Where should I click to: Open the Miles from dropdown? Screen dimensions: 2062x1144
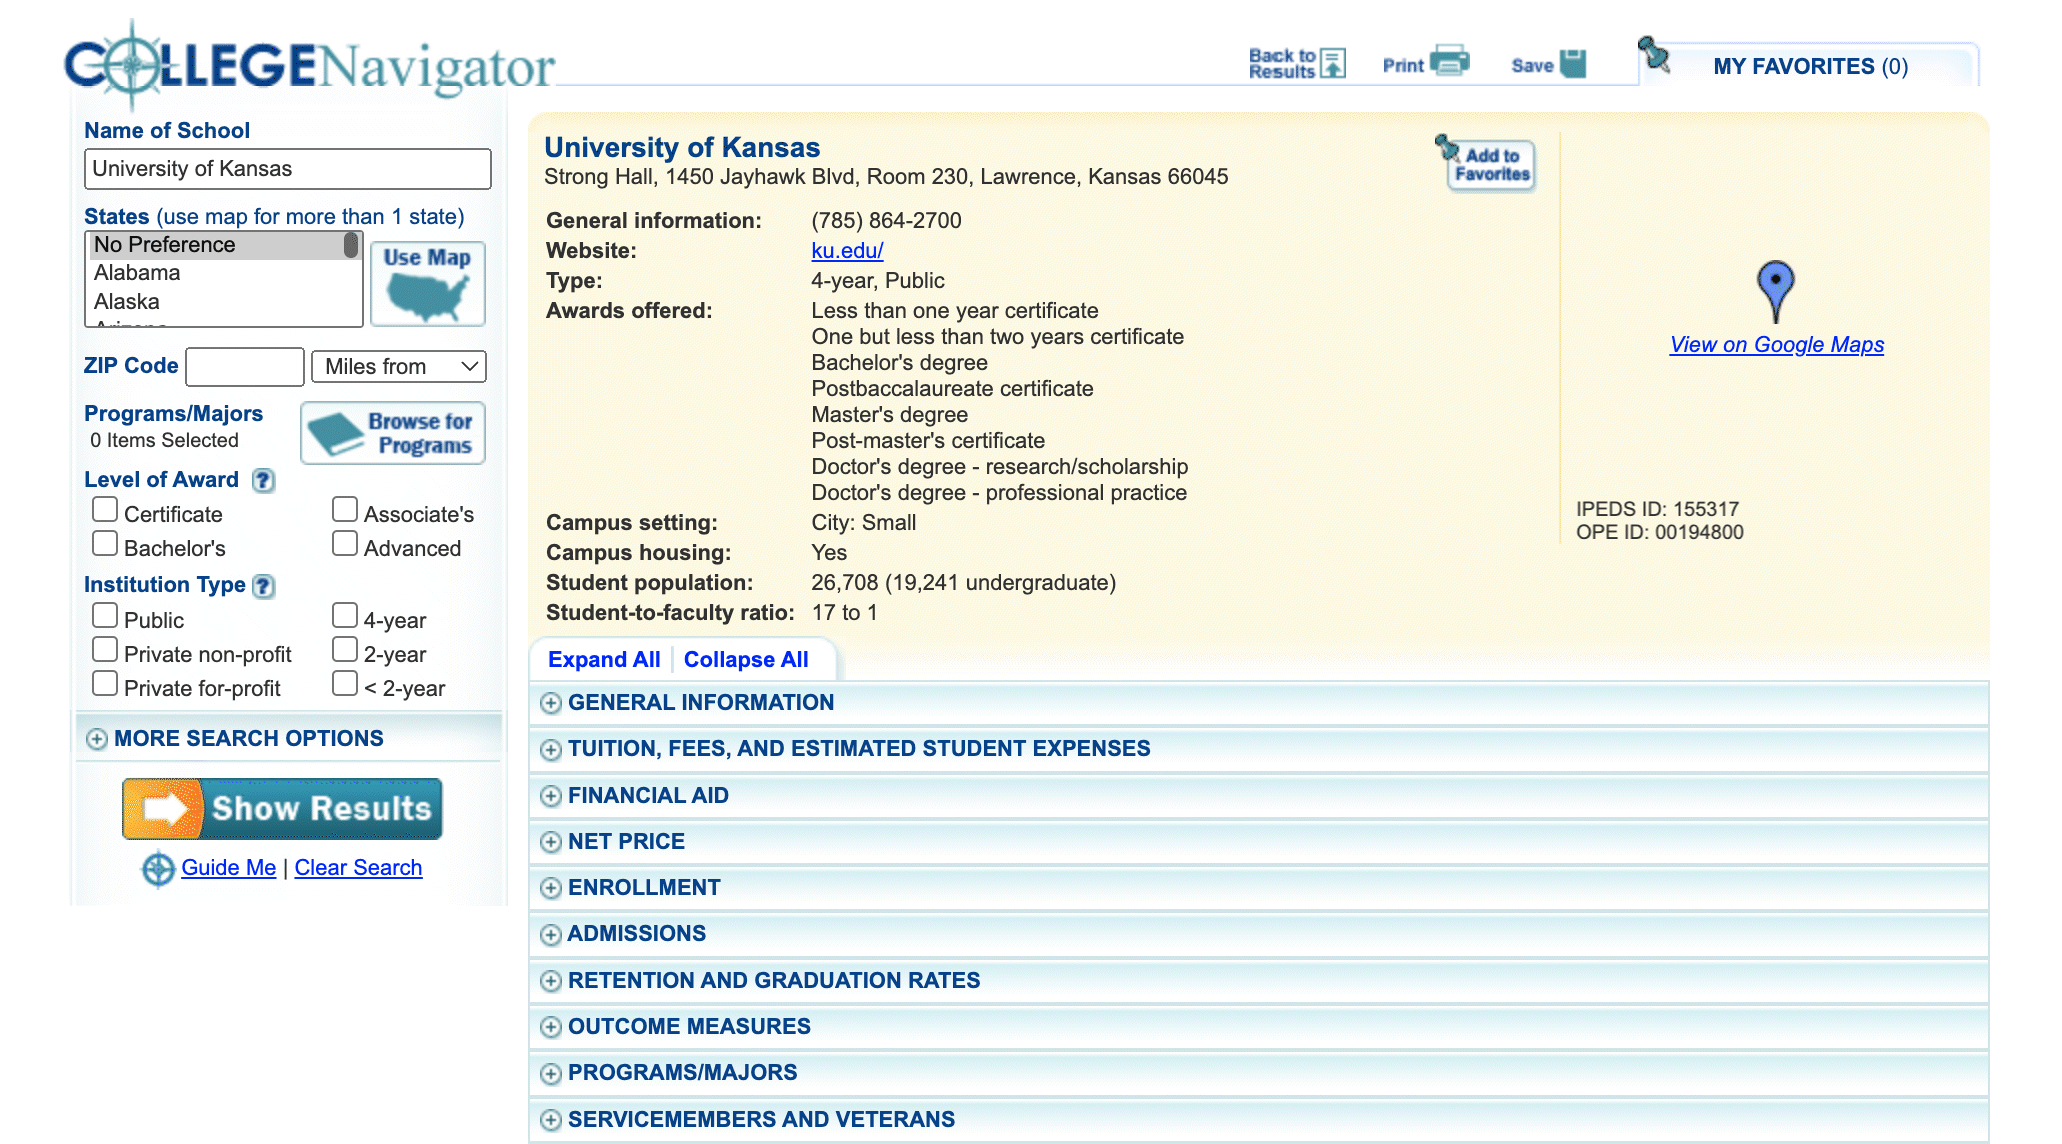coord(399,367)
